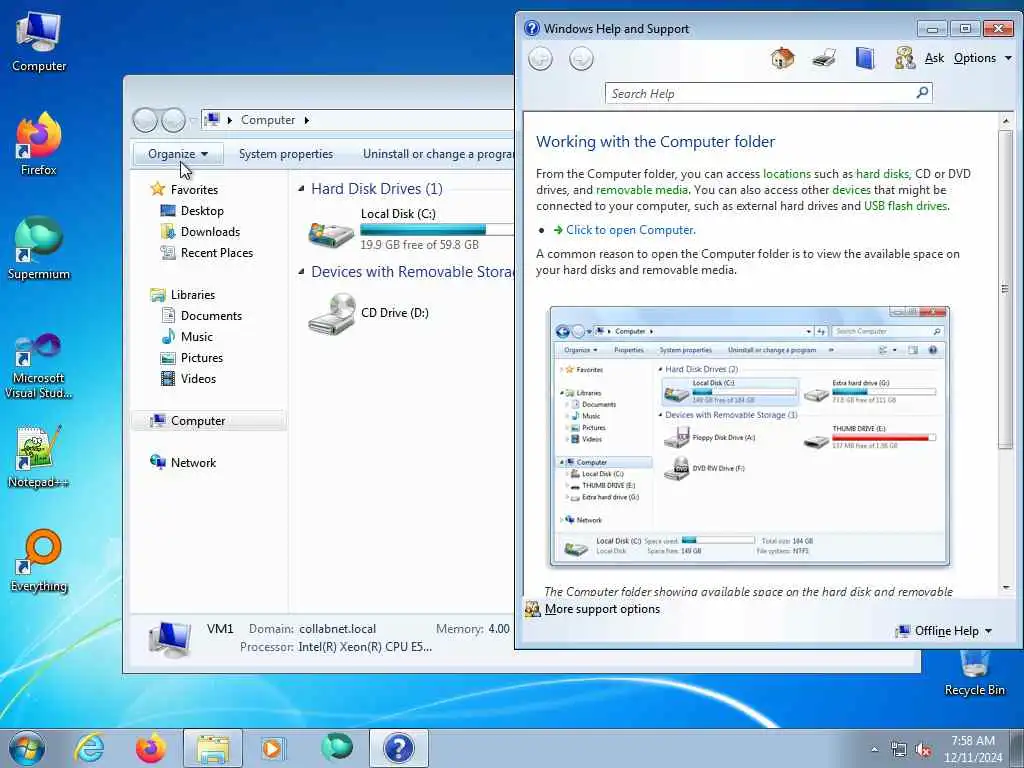Open Browse Help book icon
The image size is (1024, 768).
pyautogui.click(x=865, y=58)
